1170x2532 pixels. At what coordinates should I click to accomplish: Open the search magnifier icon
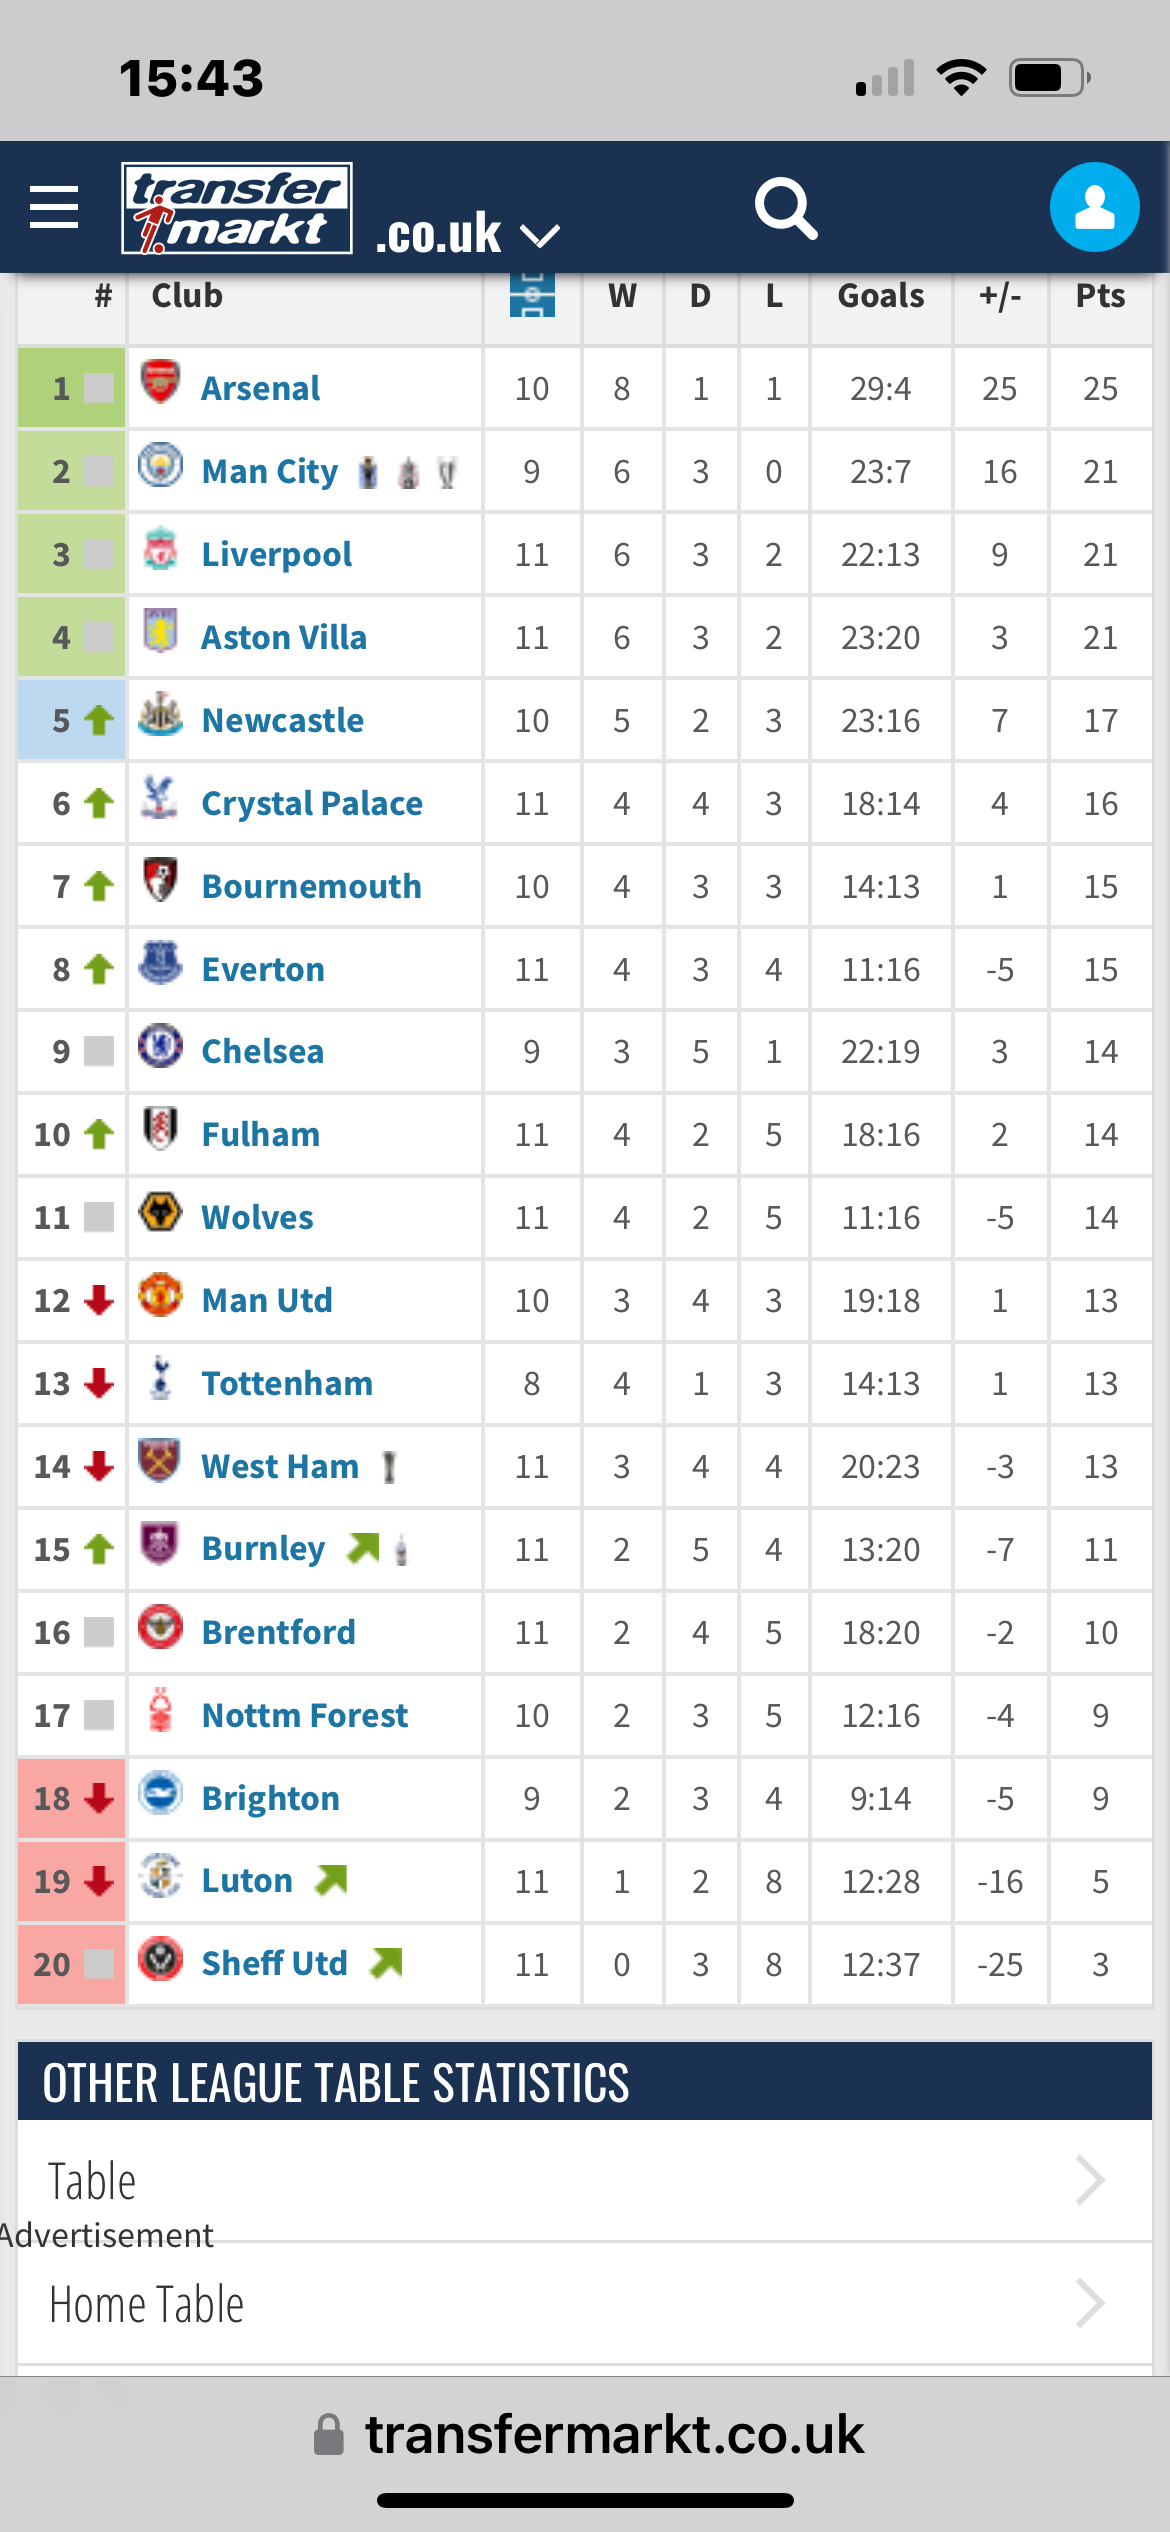(786, 208)
